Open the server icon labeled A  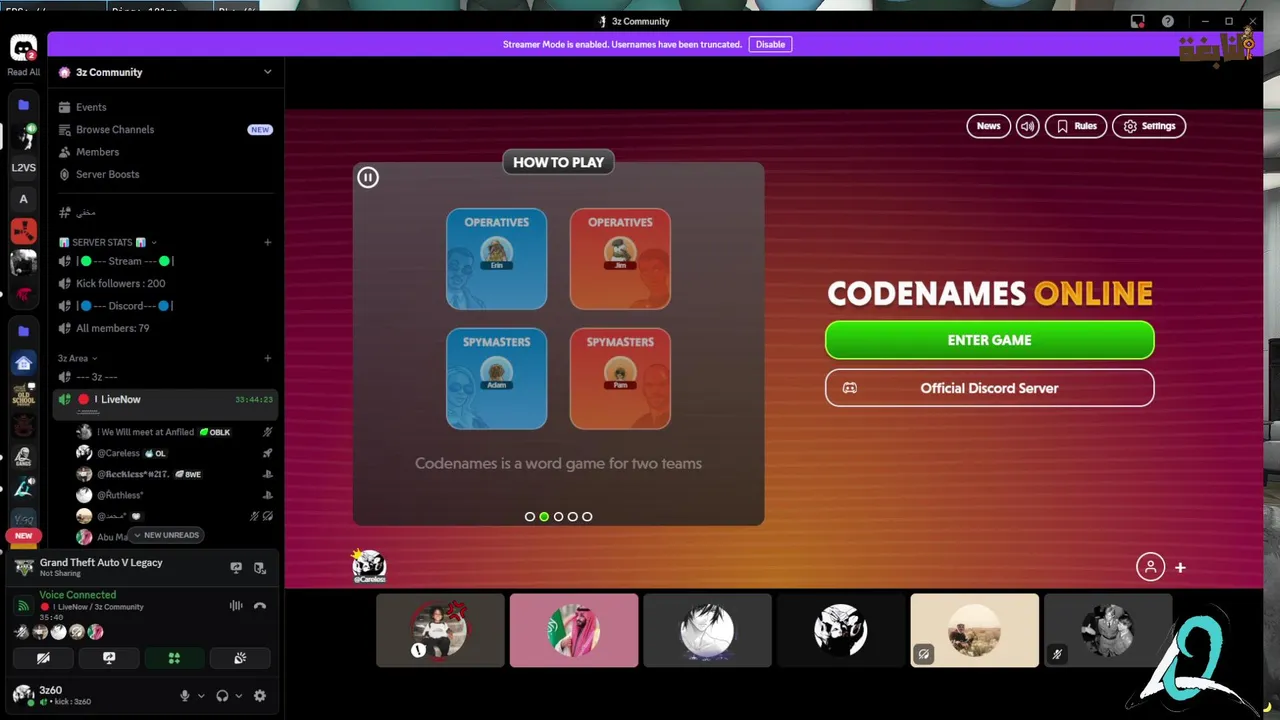[23, 199]
